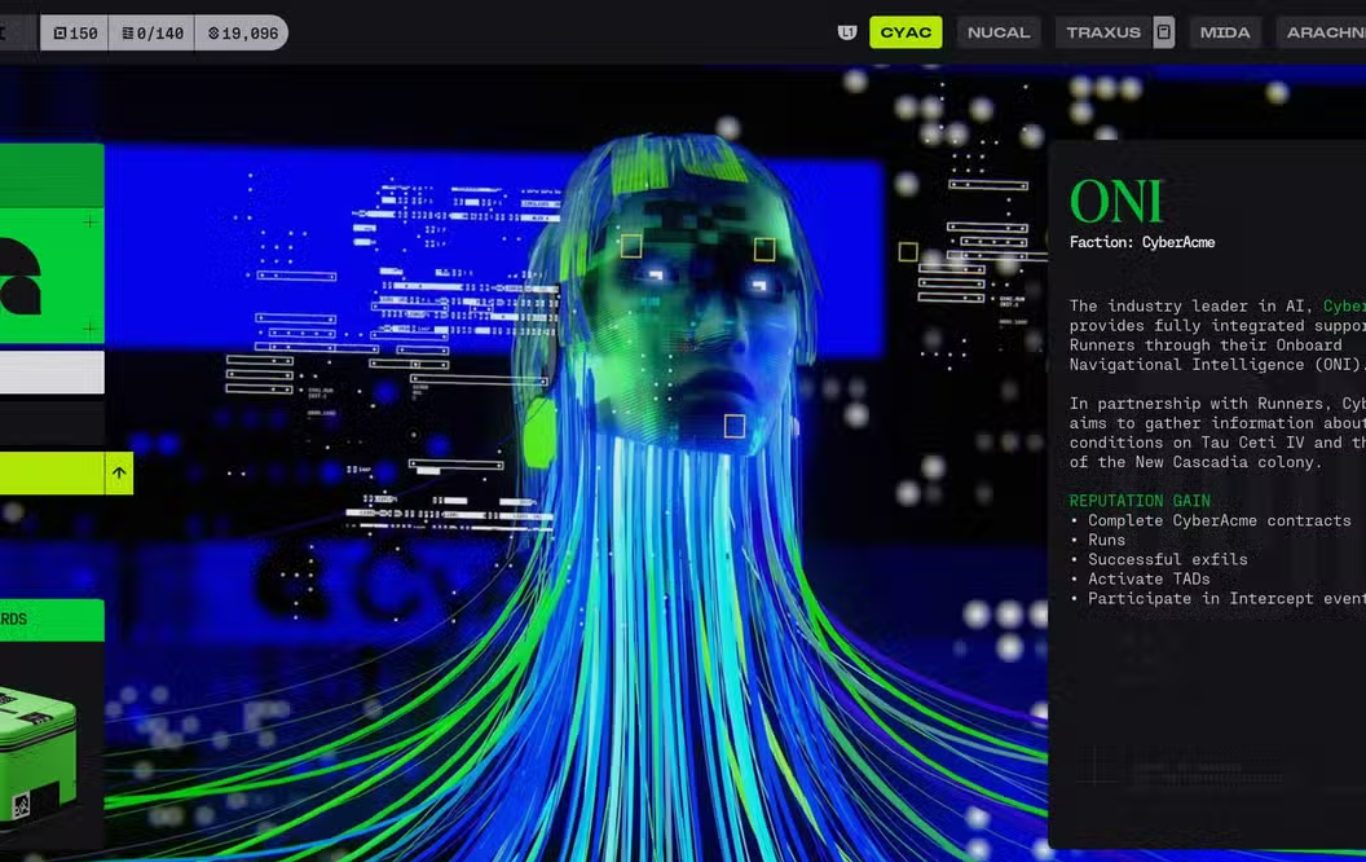Click the notification badge icon beside TRAXUS
The width and height of the screenshot is (1366, 862).
1163,32
